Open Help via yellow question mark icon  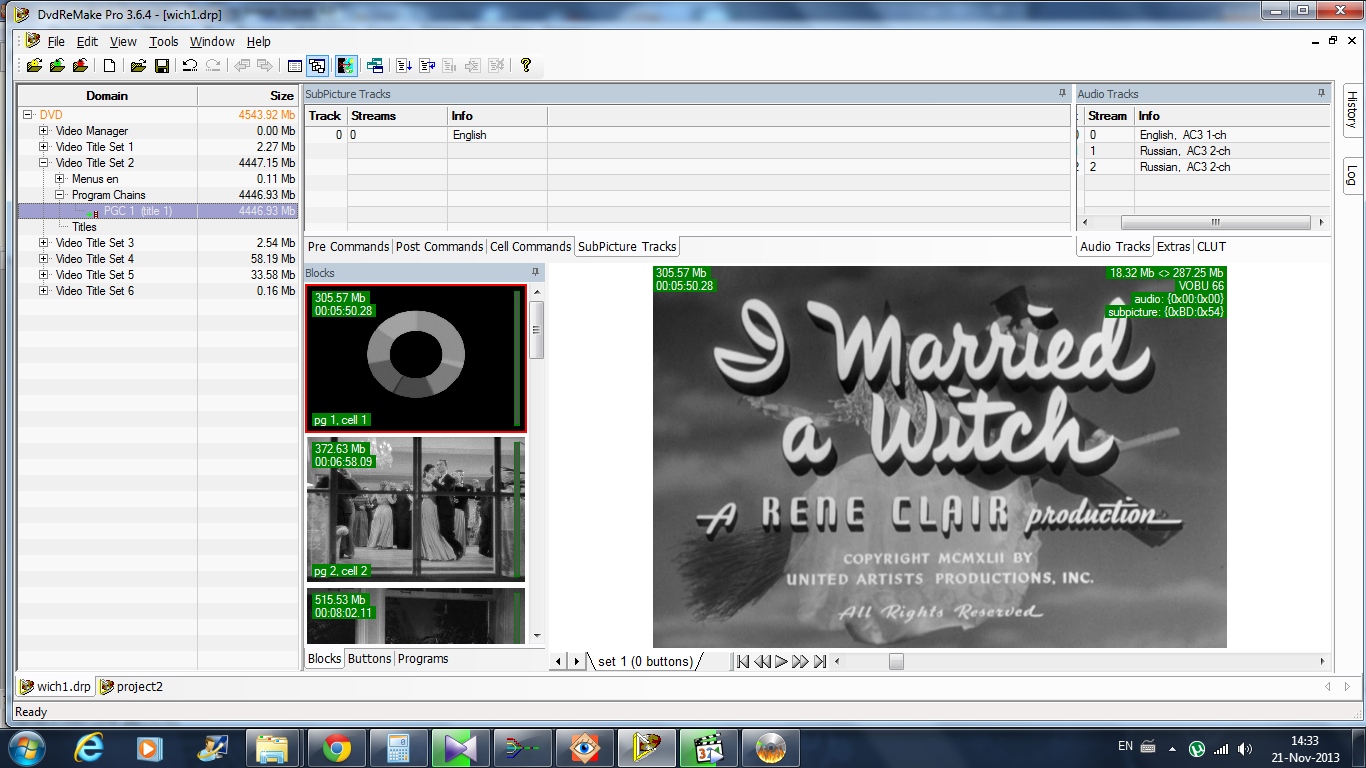526,66
